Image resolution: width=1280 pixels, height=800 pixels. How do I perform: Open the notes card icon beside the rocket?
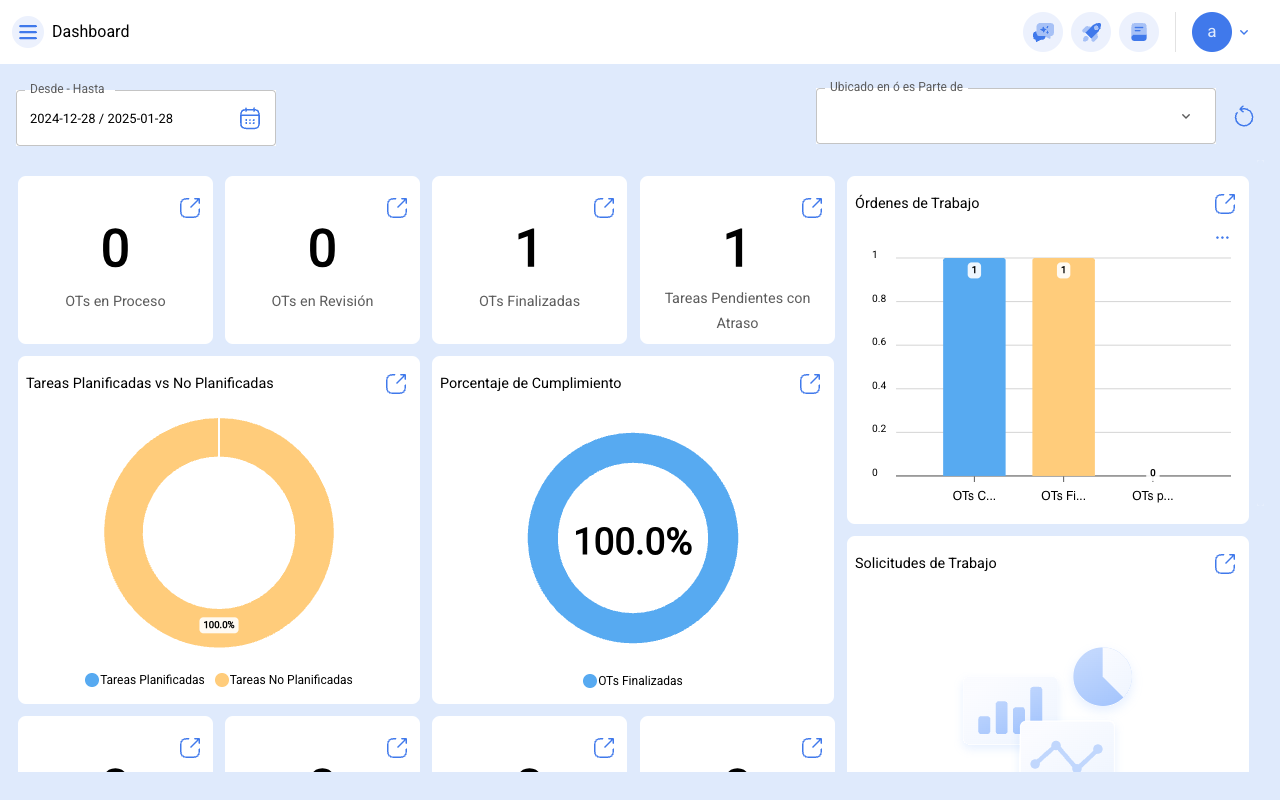click(x=1139, y=32)
